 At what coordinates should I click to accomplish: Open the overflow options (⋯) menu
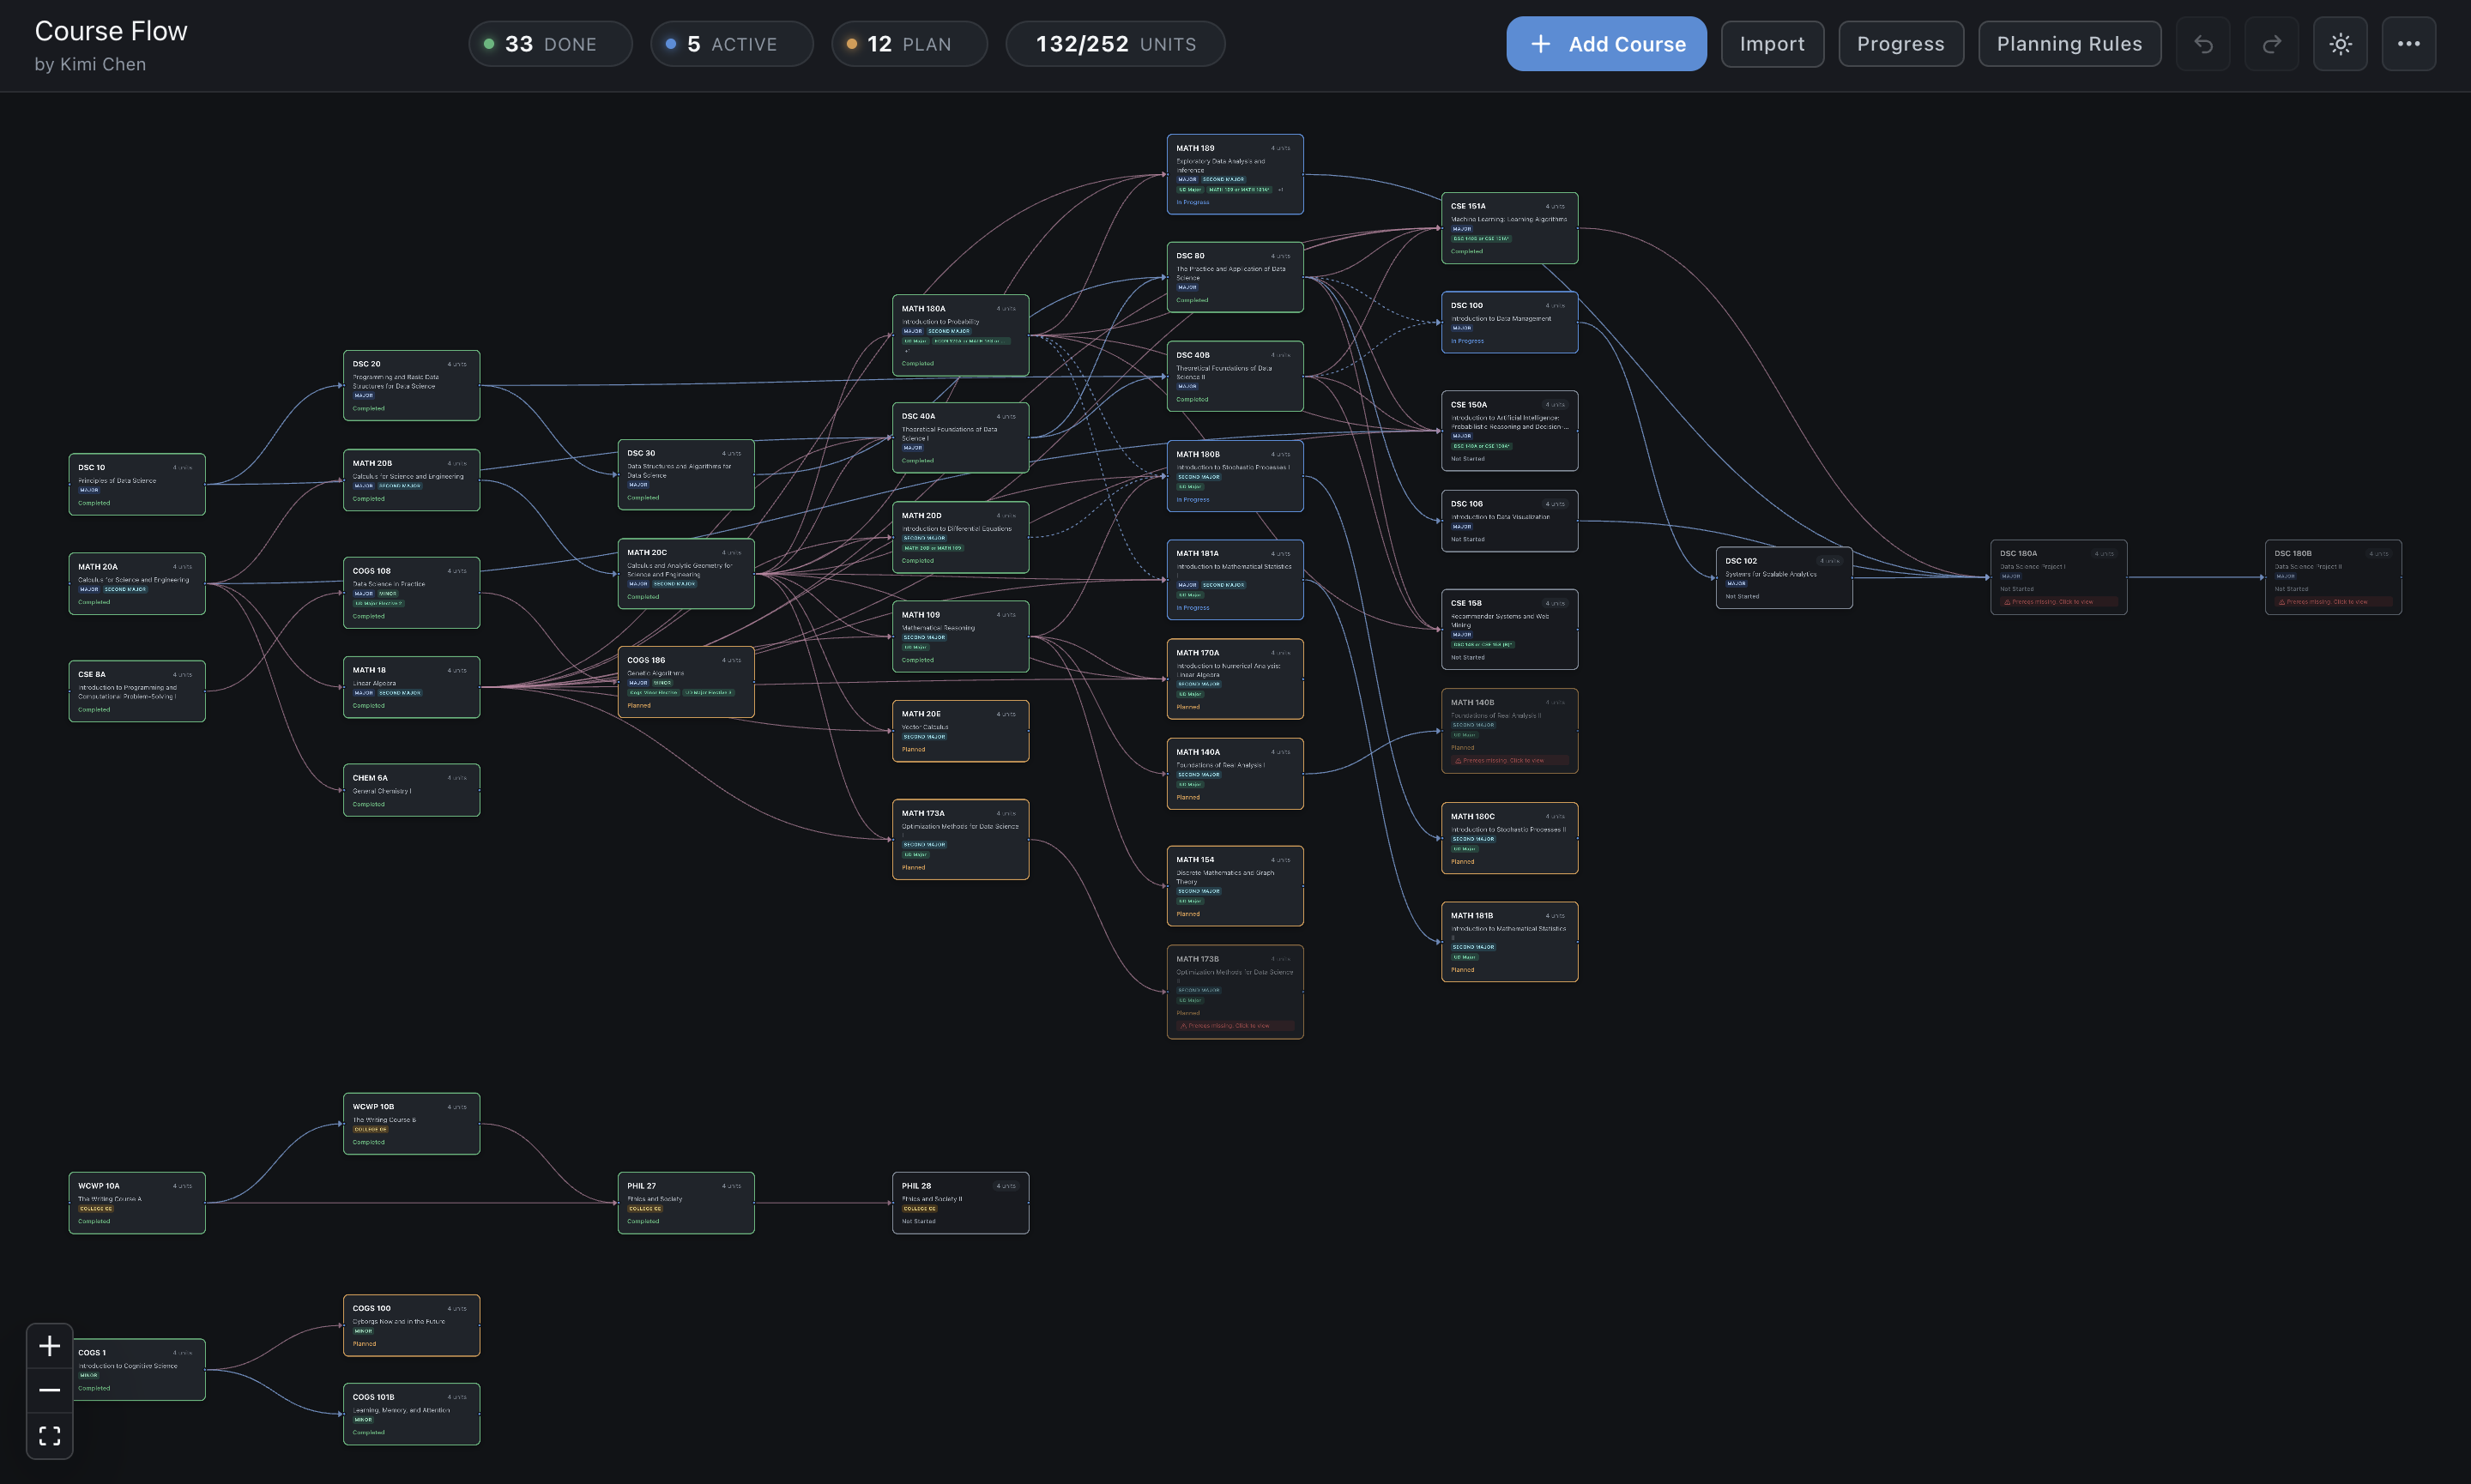2409,43
